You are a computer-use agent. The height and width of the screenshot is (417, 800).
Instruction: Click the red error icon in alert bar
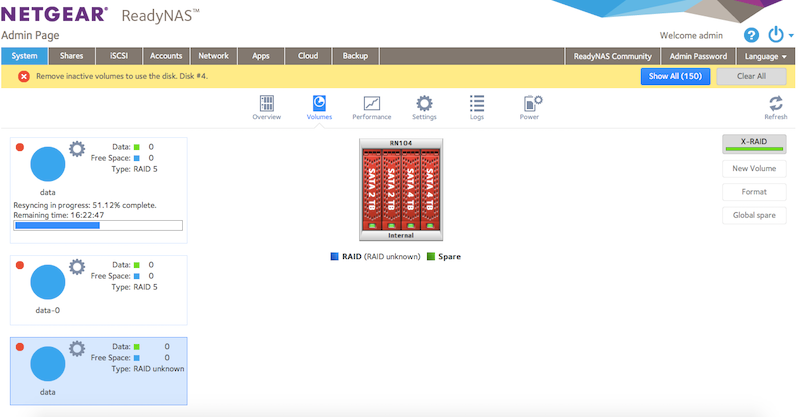point(23,77)
